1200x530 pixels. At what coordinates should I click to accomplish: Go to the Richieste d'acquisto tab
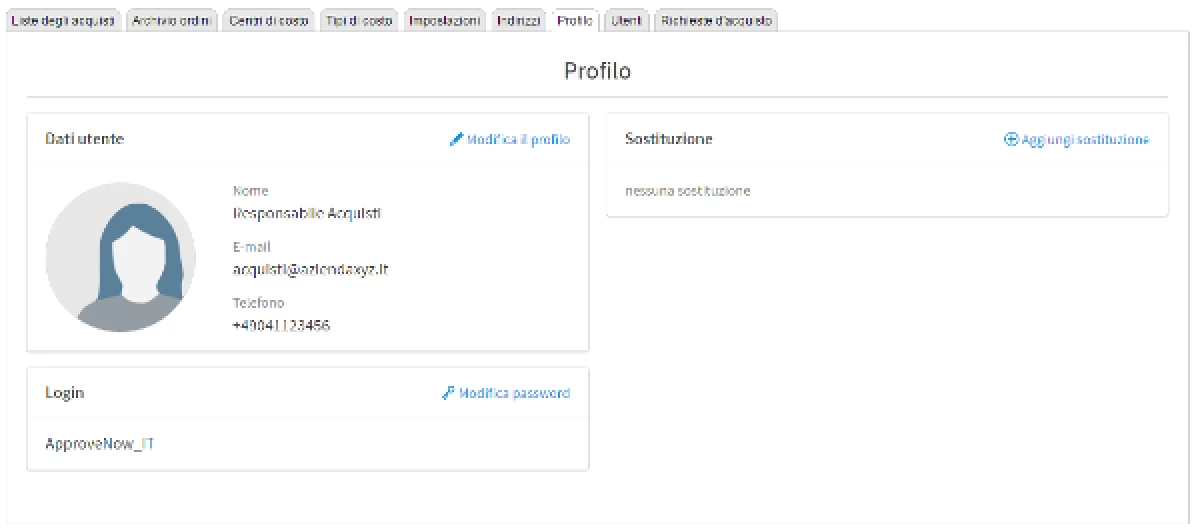click(715, 21)
